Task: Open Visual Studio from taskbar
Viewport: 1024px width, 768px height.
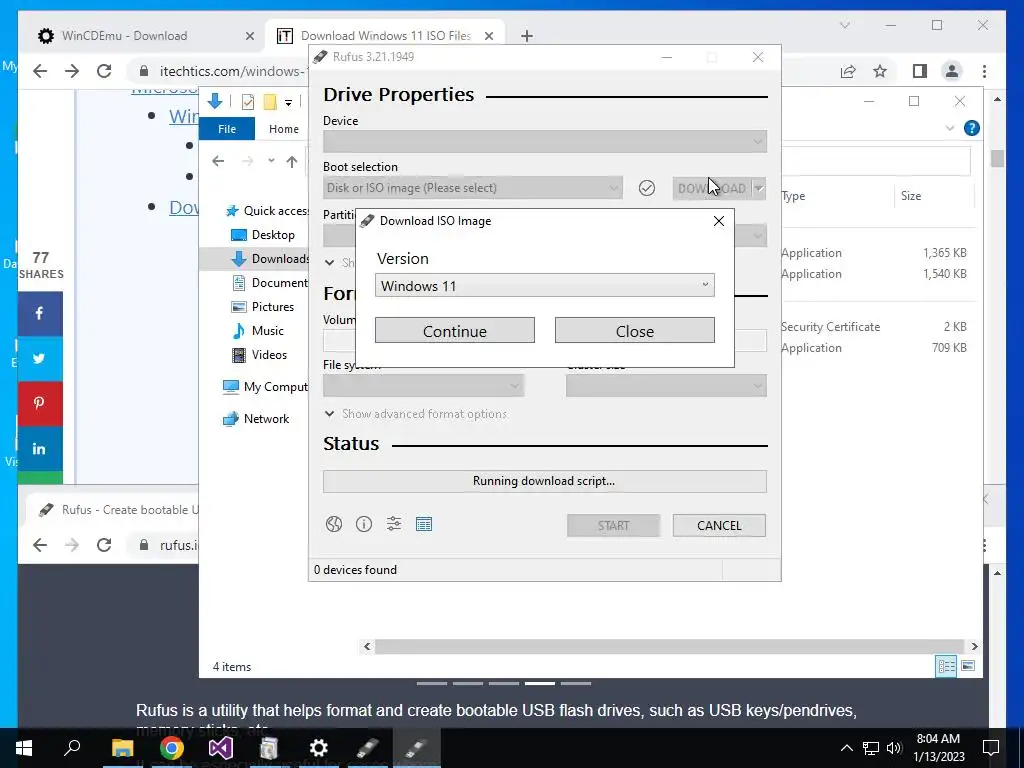Action: tap(221, 748)
